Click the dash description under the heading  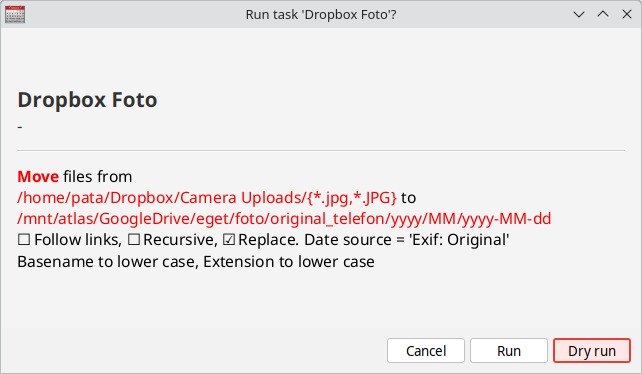click(x=20, y=127)
